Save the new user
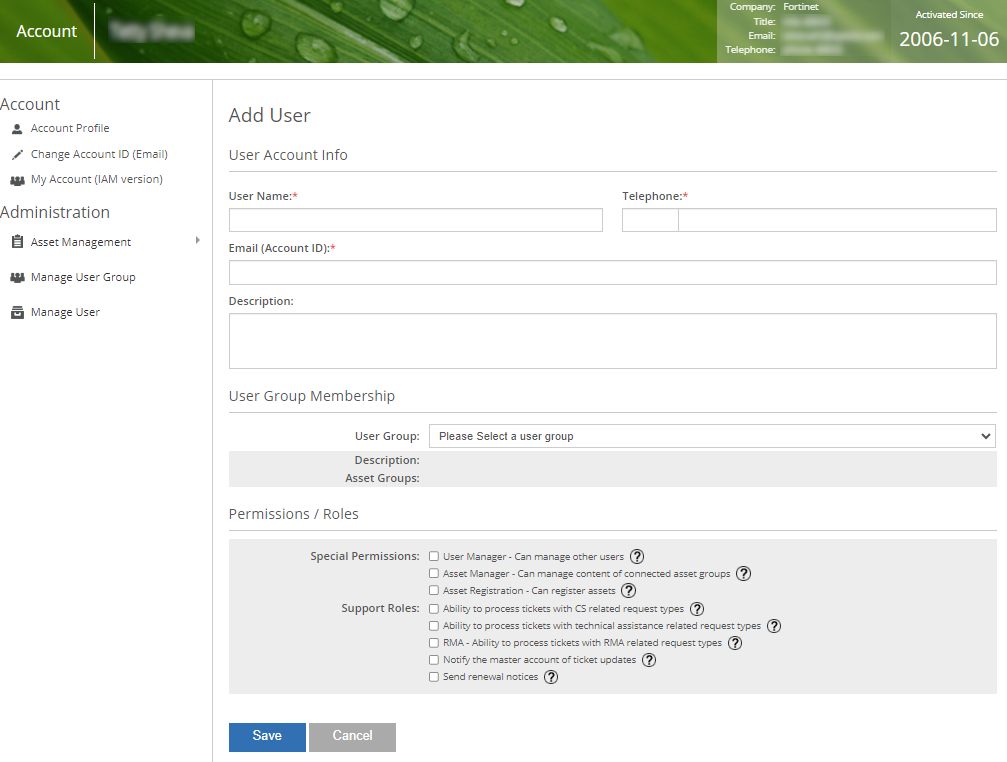The height and width of the screenshot is (762, 1007). pyautogui.click(x=266, y=736)
